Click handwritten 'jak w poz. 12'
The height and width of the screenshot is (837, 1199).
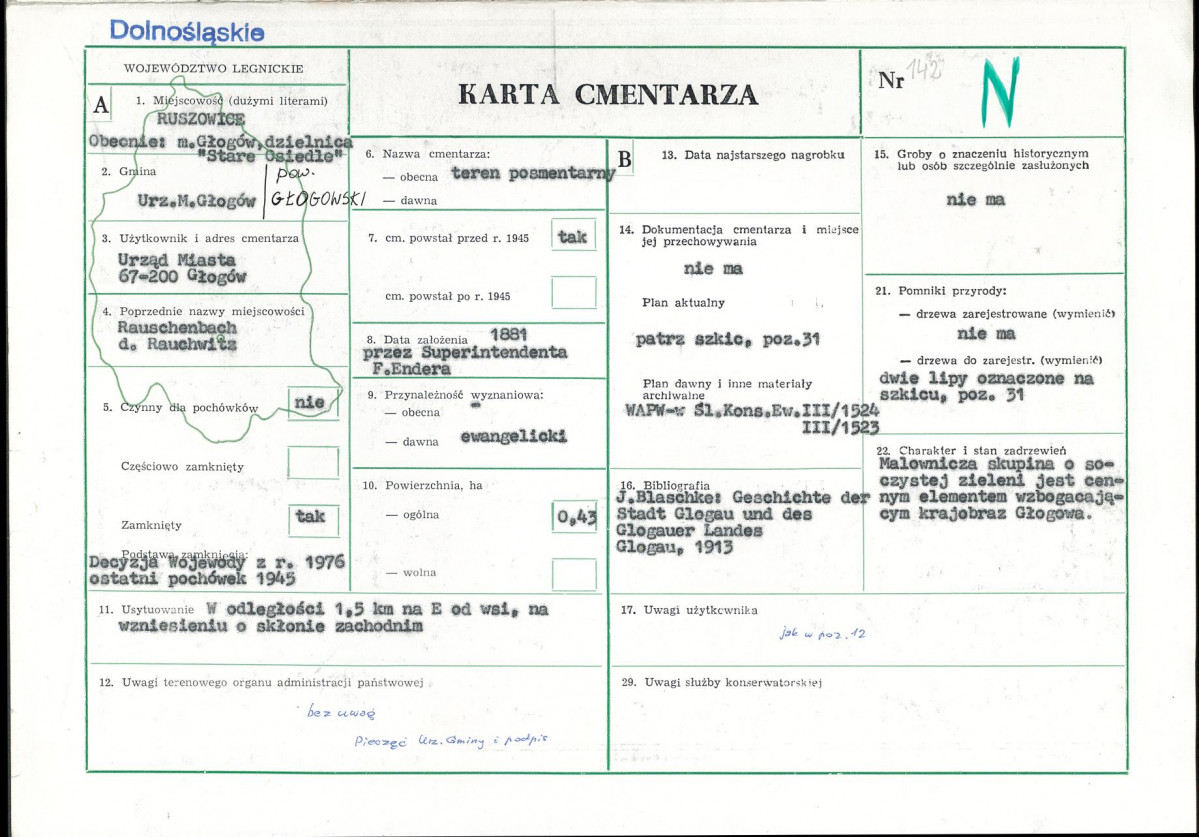point(823,633)
